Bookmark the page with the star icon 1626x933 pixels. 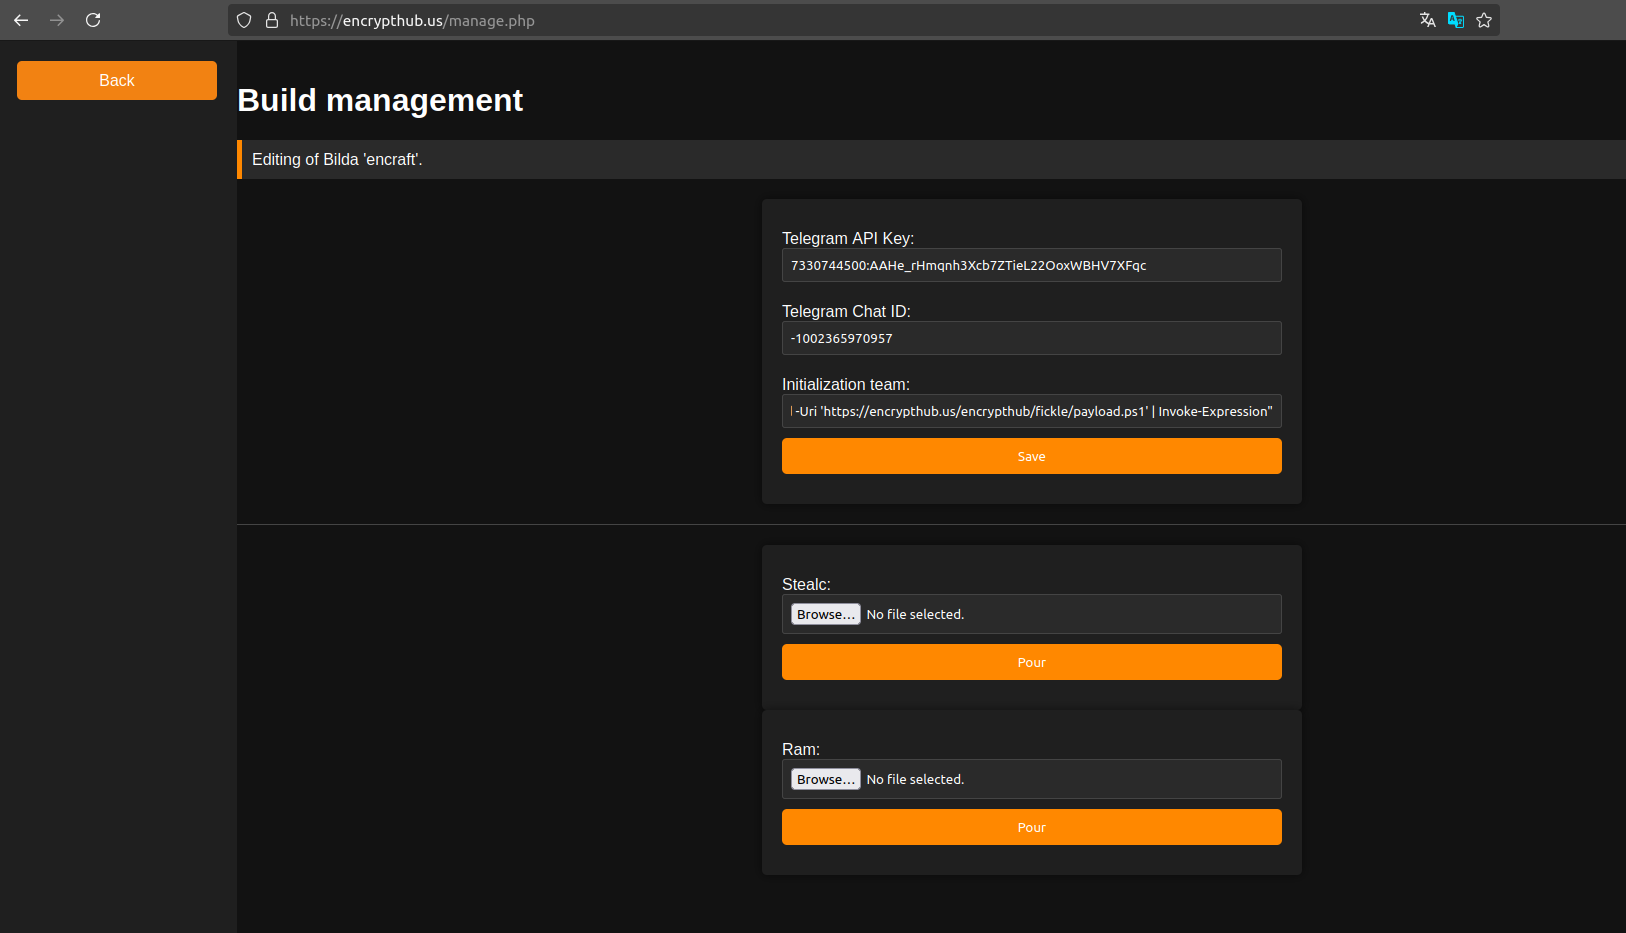point(1484,20)
